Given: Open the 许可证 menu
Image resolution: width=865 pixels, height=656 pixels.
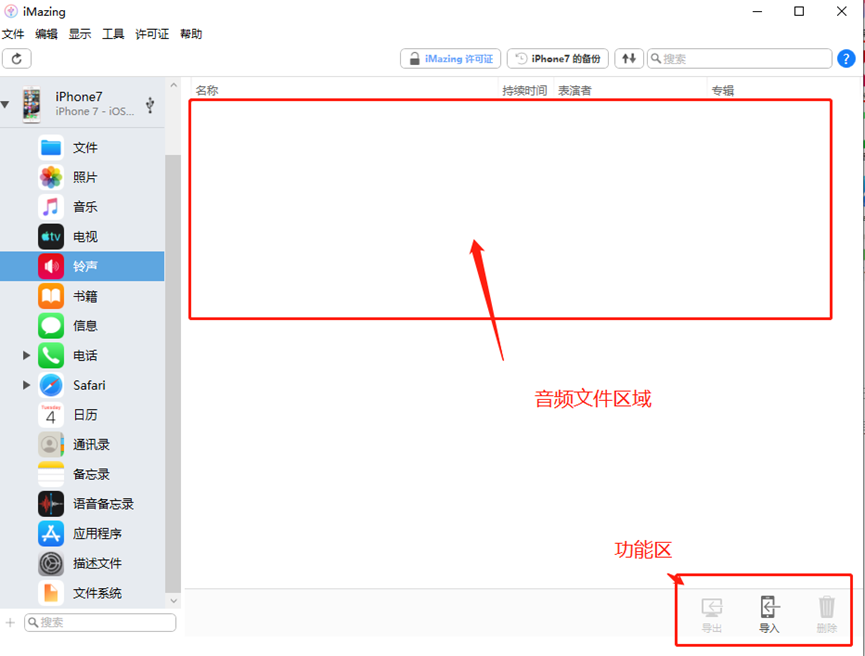Looking at the screenshot, I should click(152, 34).
